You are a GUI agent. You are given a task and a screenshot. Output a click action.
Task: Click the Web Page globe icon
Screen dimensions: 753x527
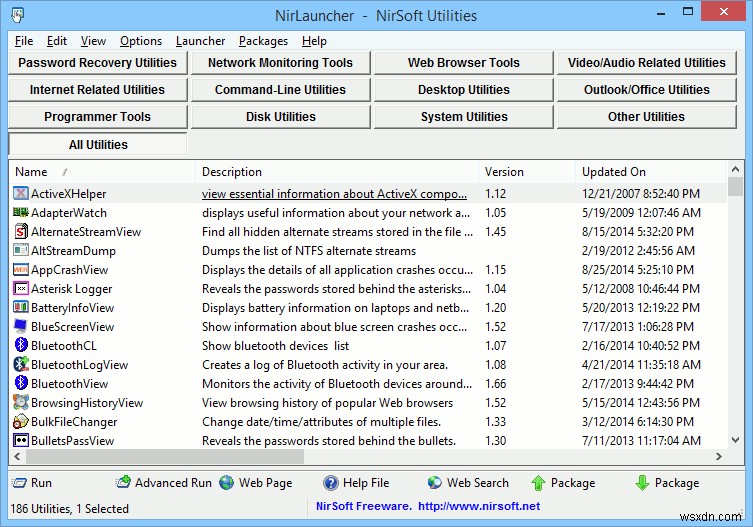point(227,483)
